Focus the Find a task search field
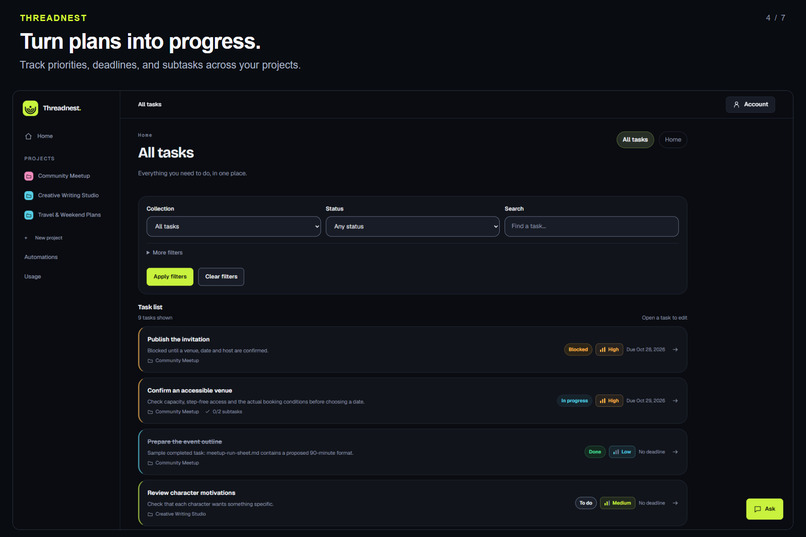Screen dimensions: 806x537 coord(591,227)
